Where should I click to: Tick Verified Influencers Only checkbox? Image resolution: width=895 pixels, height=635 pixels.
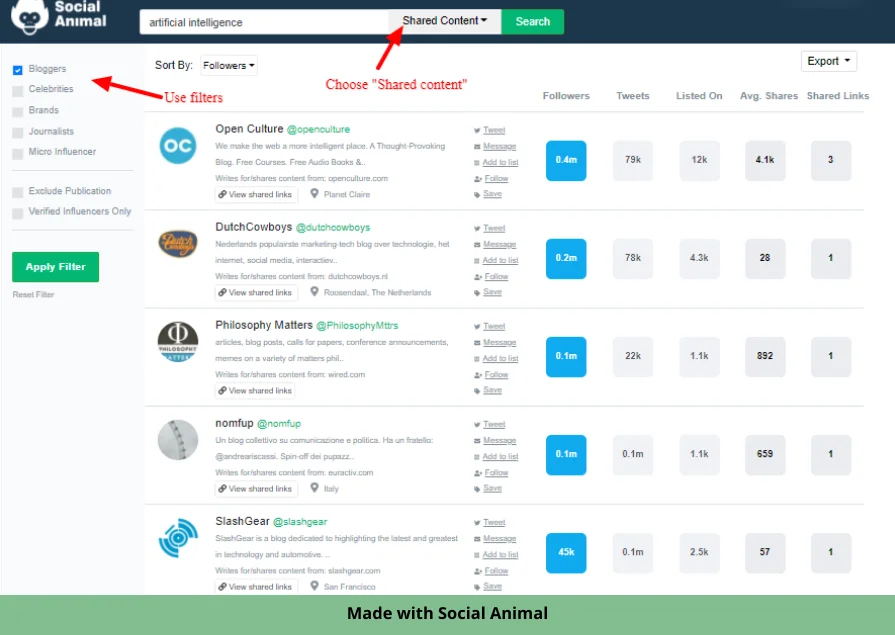18,213
